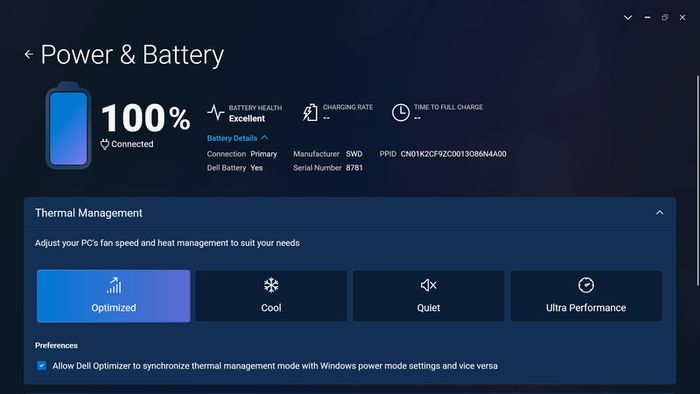Click the Connected power plug icon
Image resolution: width=700 pixels, height=394 pixels.
(105, 144)
